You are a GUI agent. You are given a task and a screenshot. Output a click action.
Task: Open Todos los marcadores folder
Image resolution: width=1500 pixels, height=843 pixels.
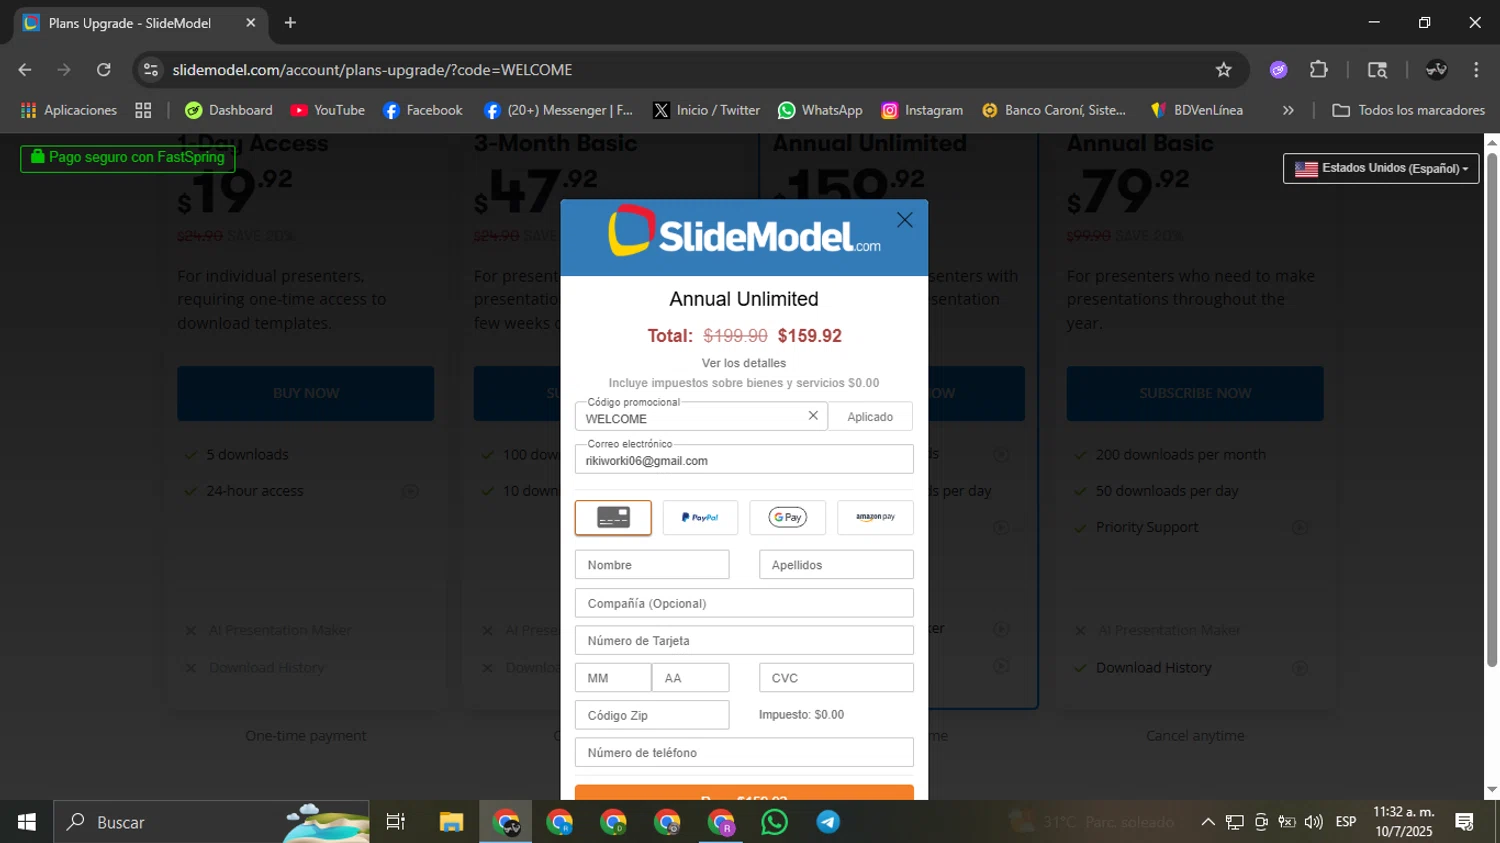point(1409,110)
